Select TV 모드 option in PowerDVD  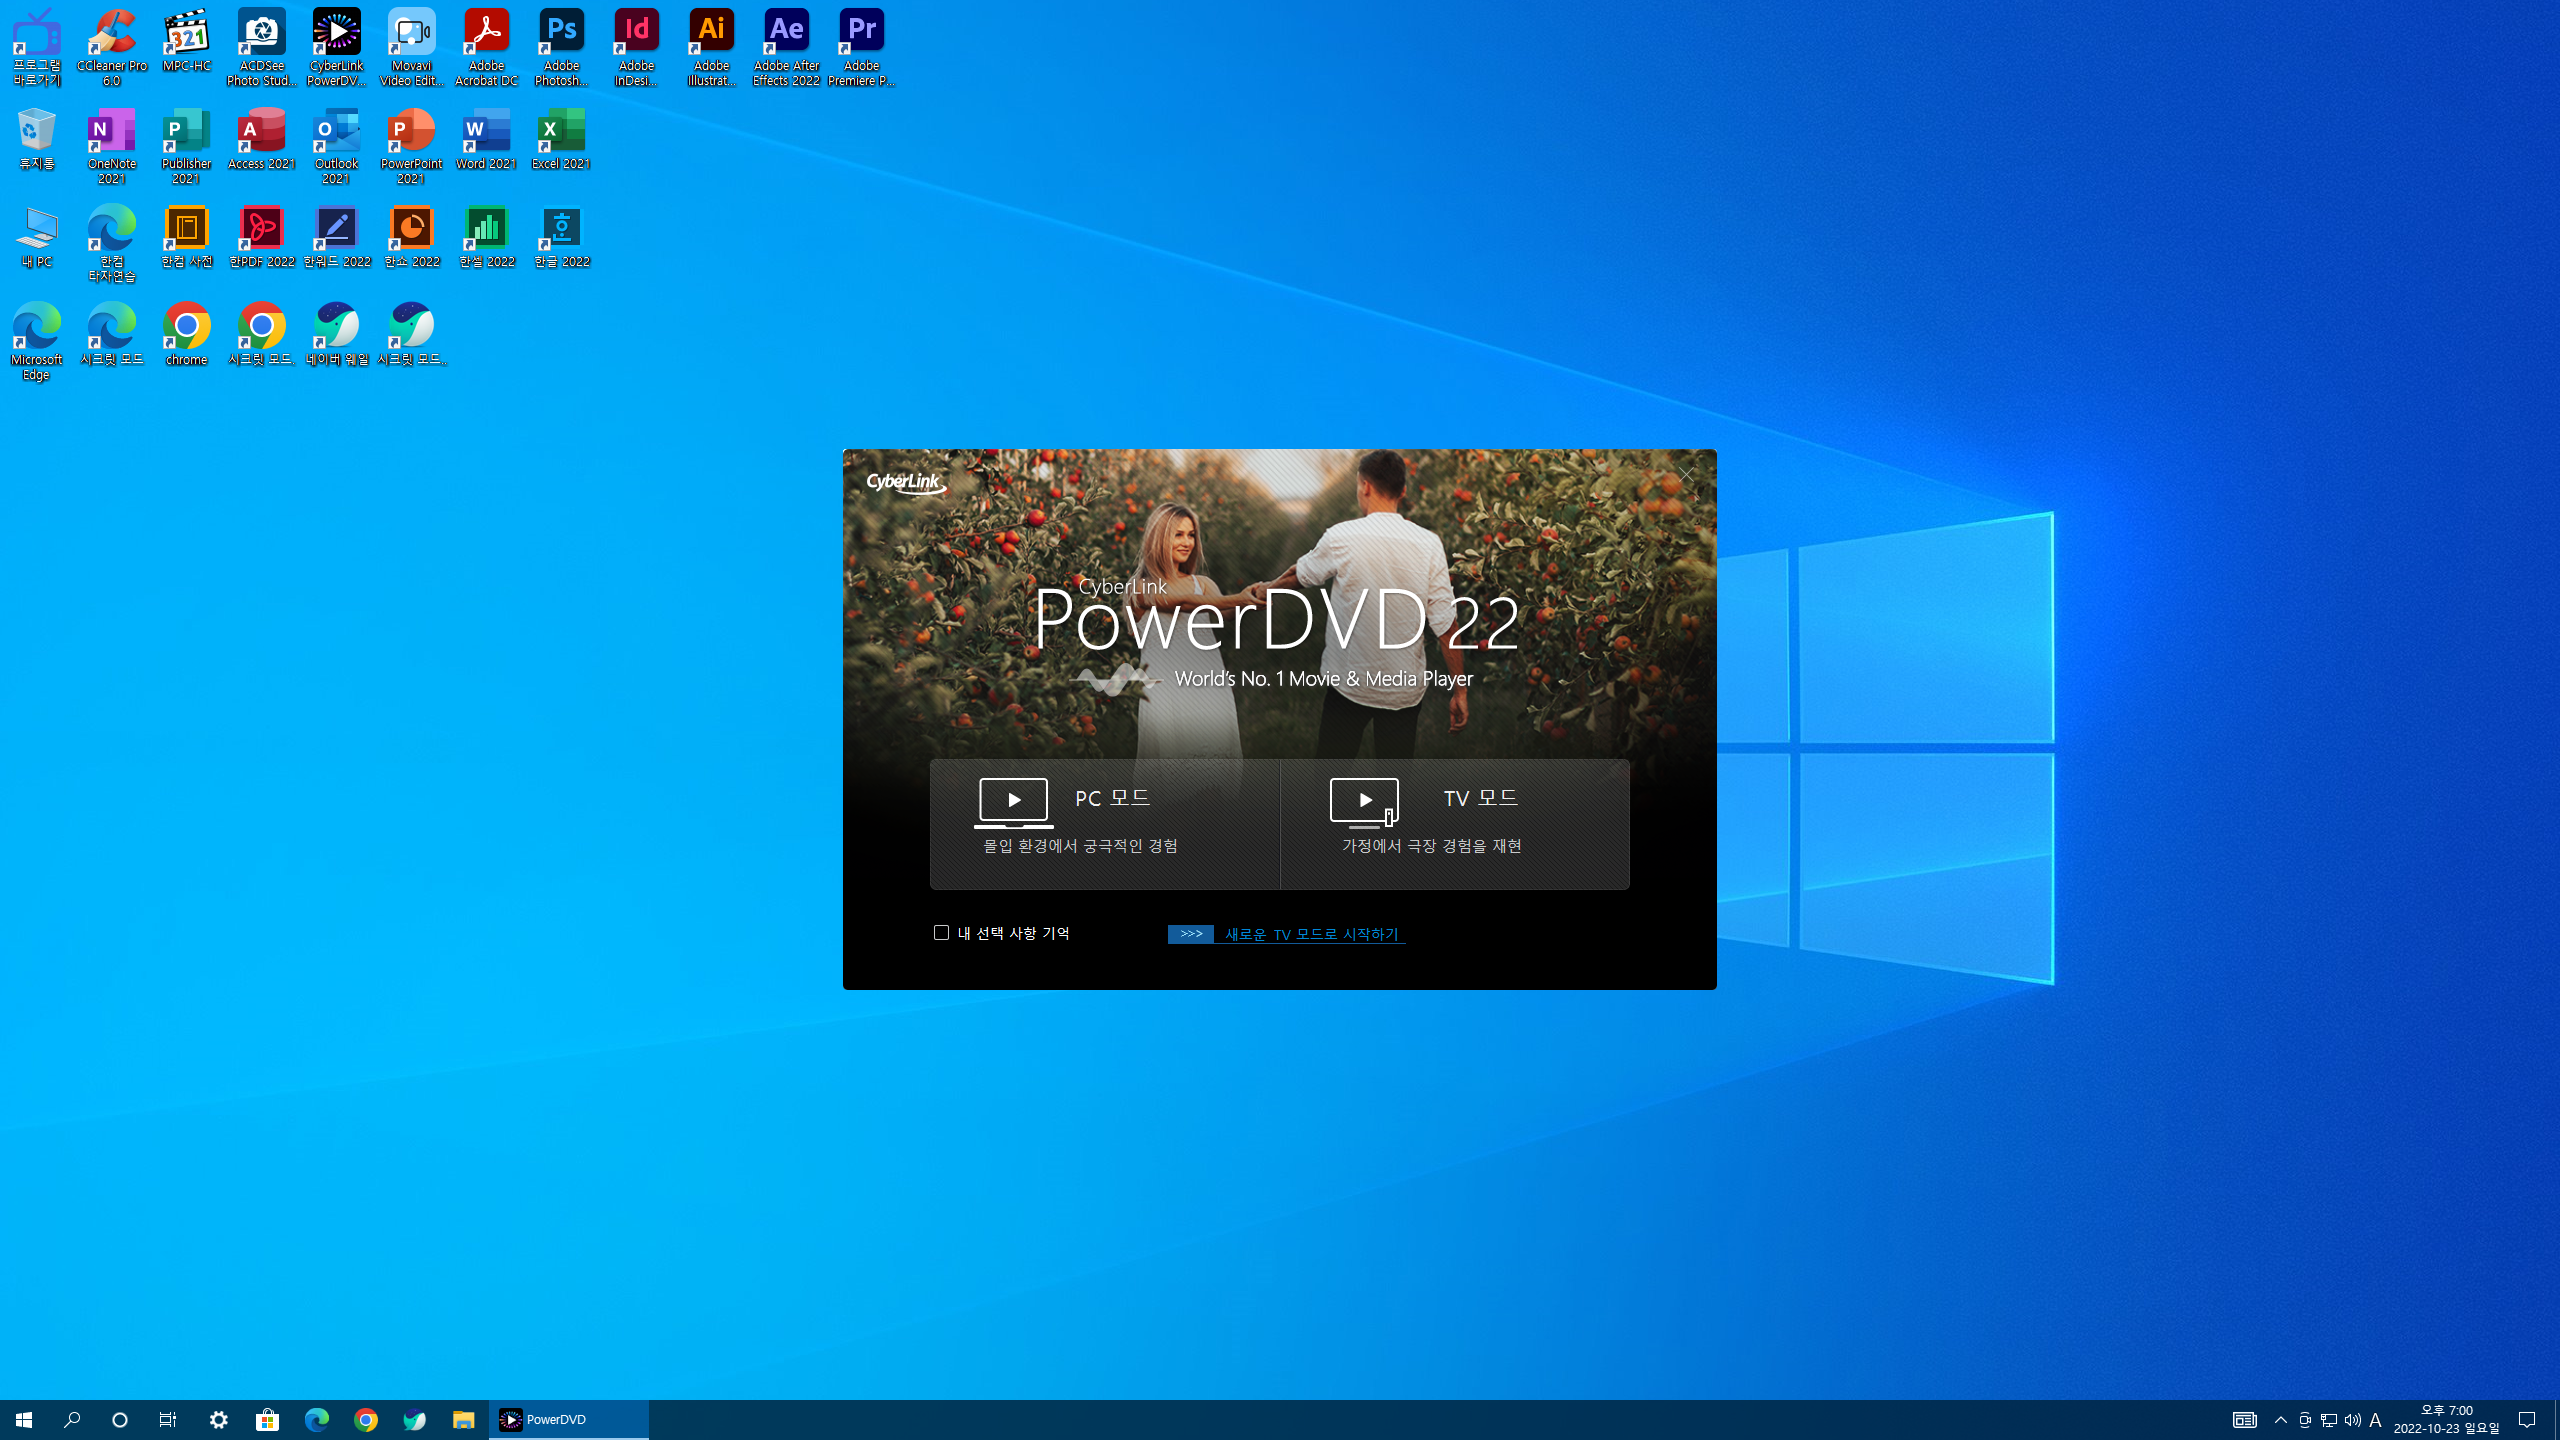coord(1454,823)
